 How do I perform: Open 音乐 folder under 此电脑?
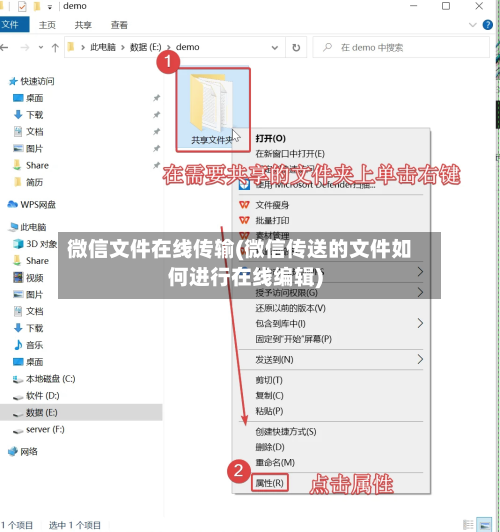[34, 345]
